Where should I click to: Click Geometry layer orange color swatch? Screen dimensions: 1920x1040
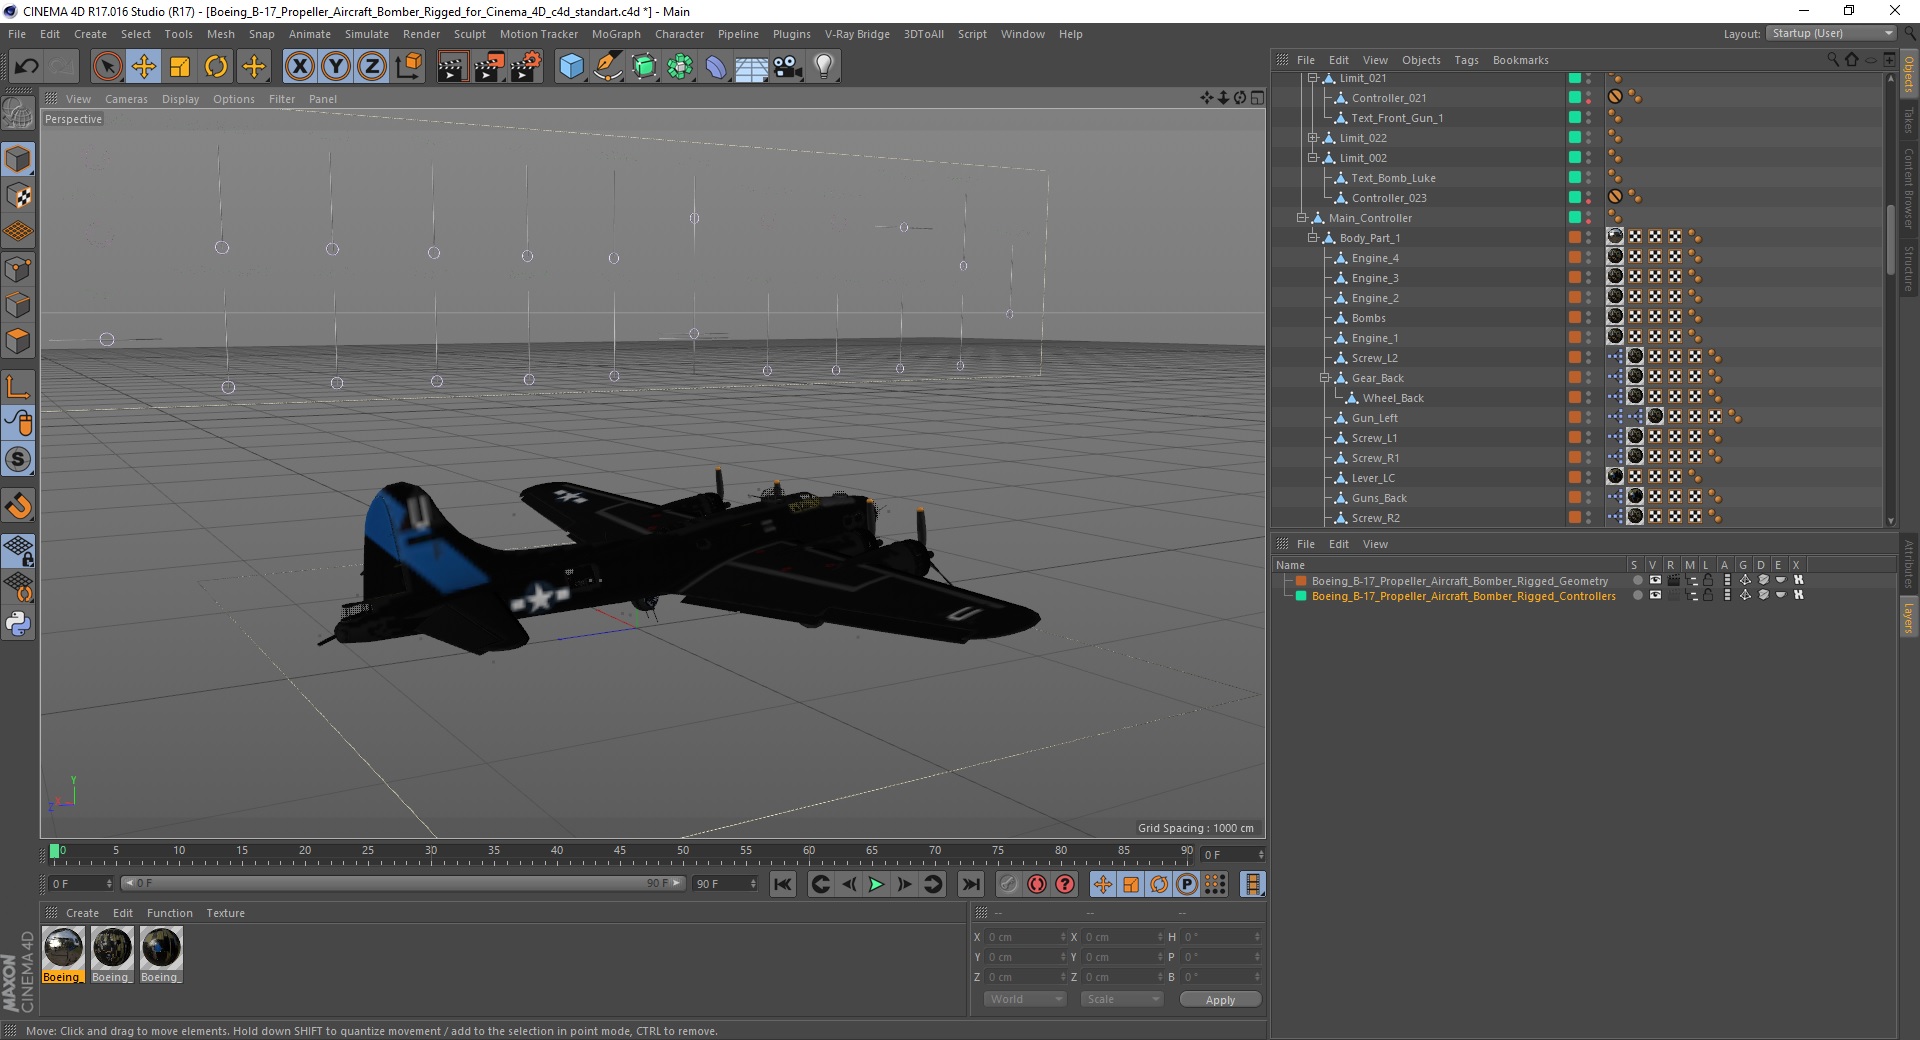1301,581
